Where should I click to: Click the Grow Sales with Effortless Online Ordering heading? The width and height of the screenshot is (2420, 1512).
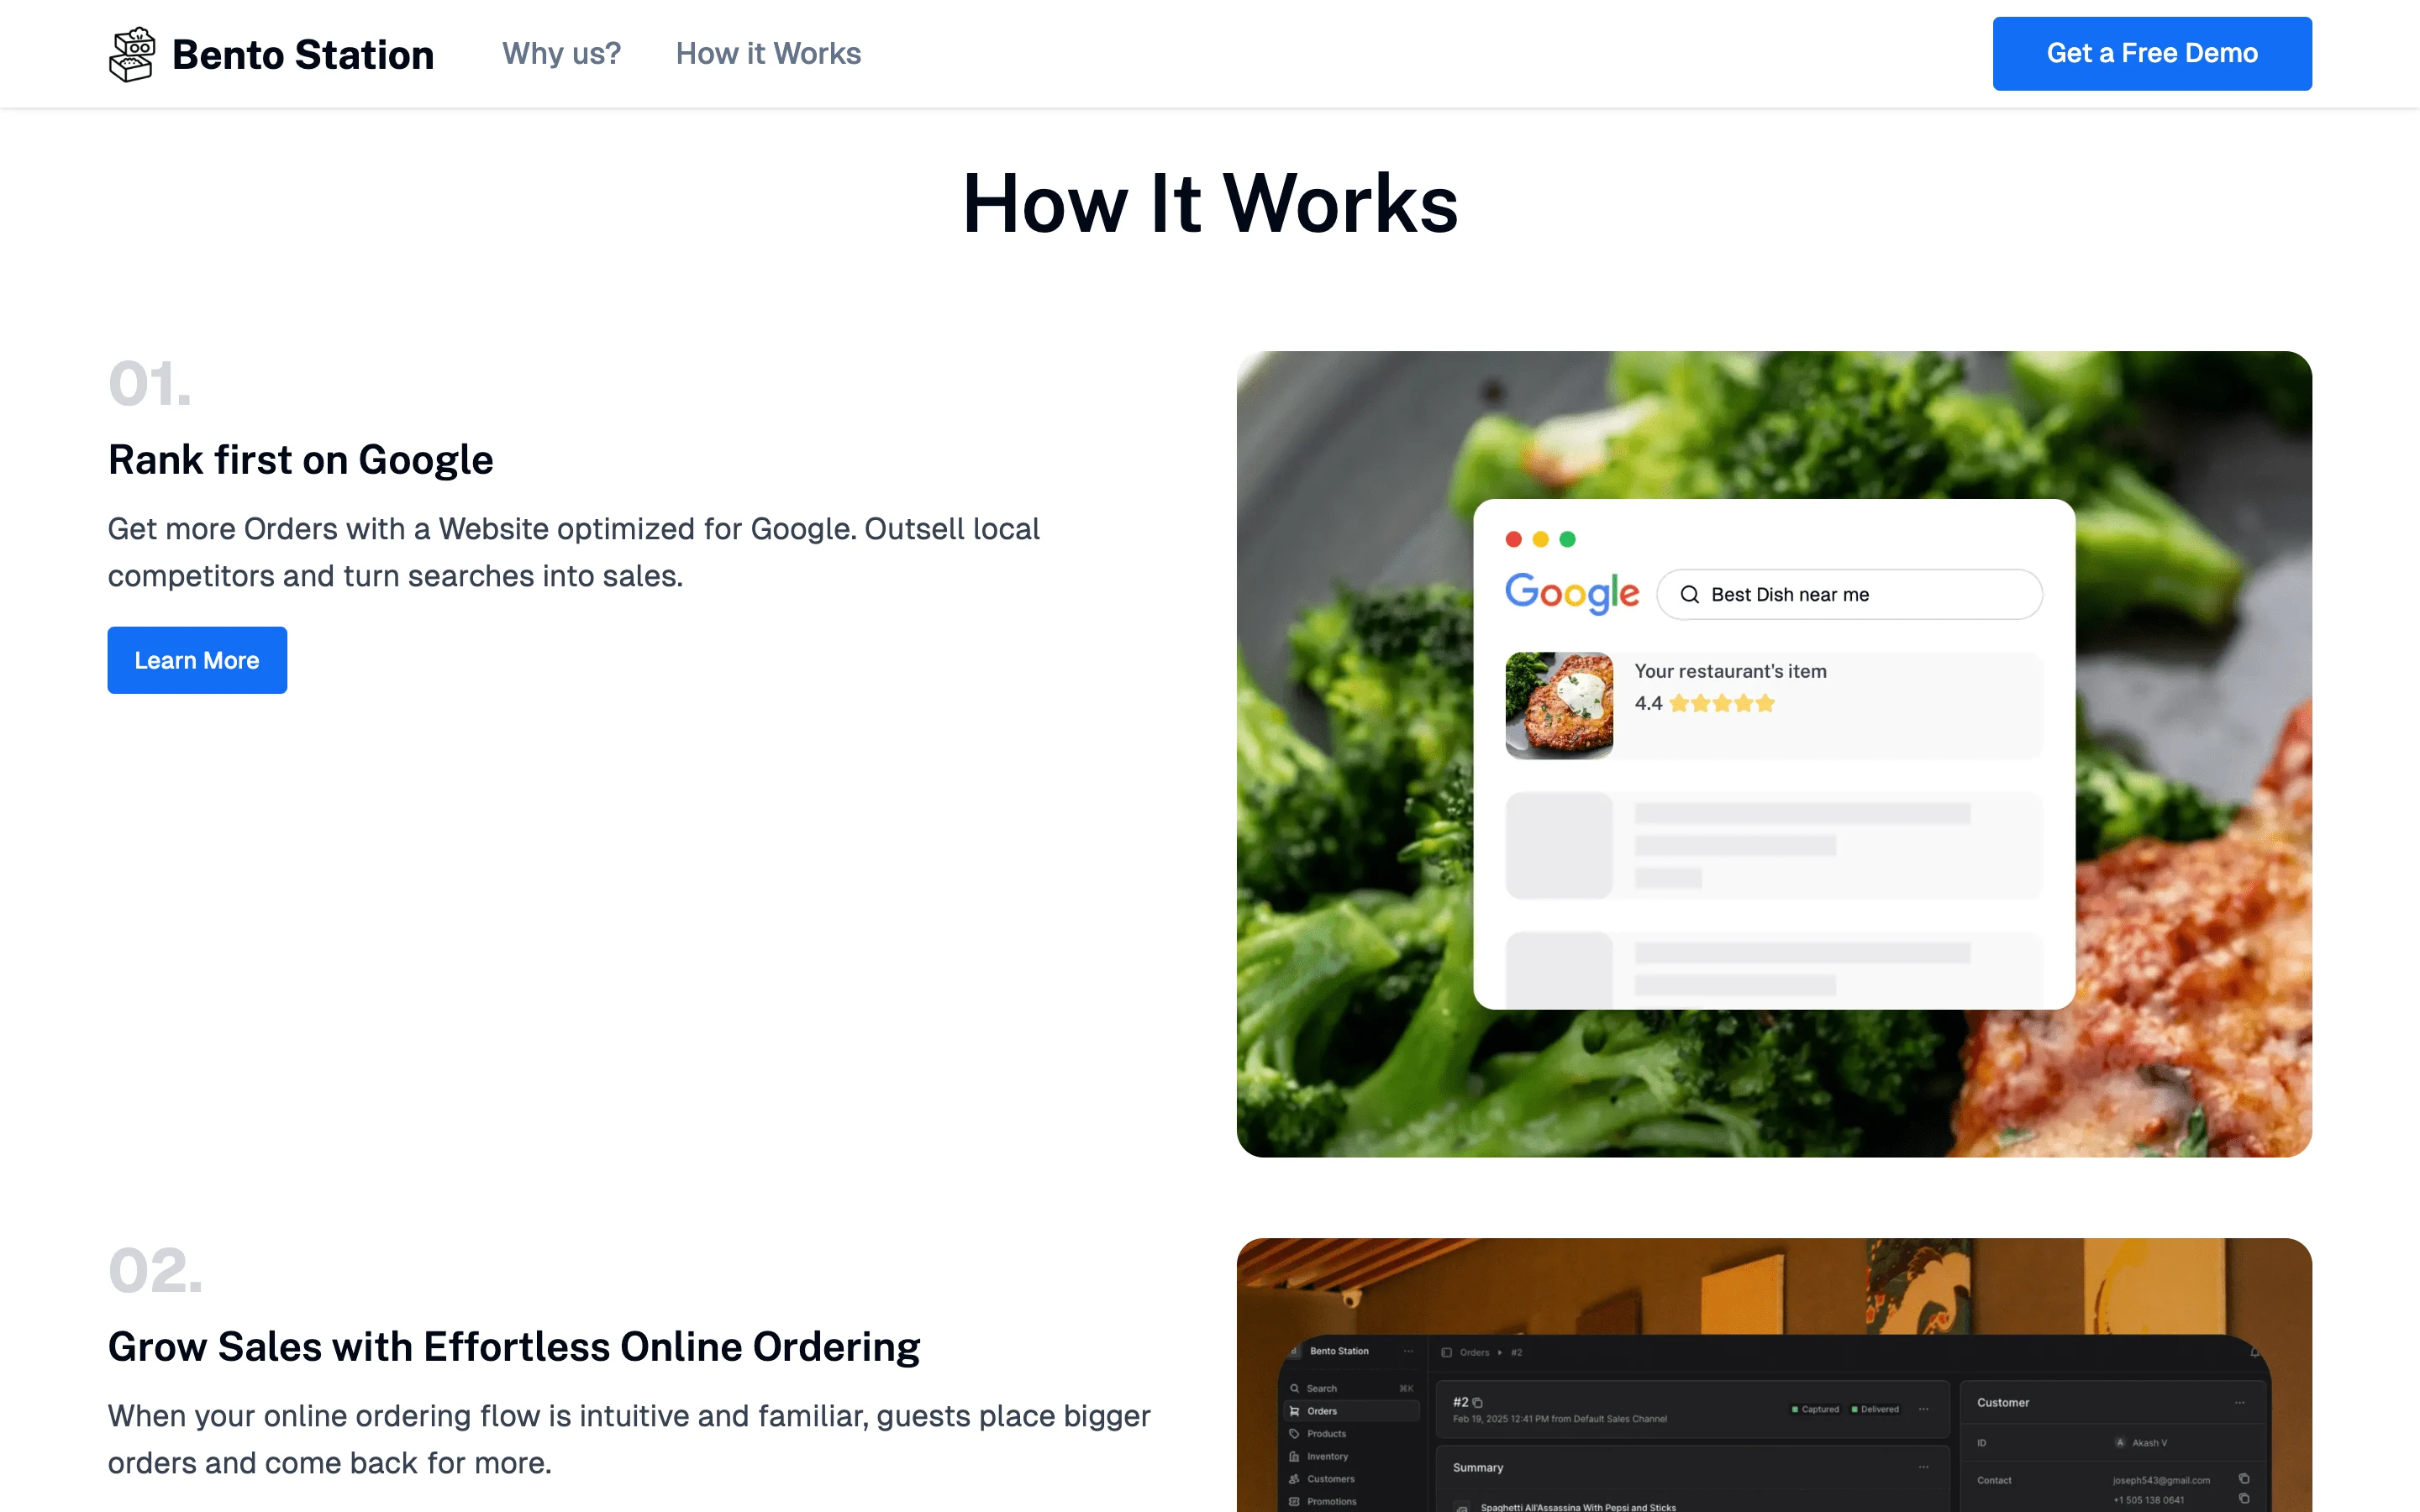point(514,1347)
